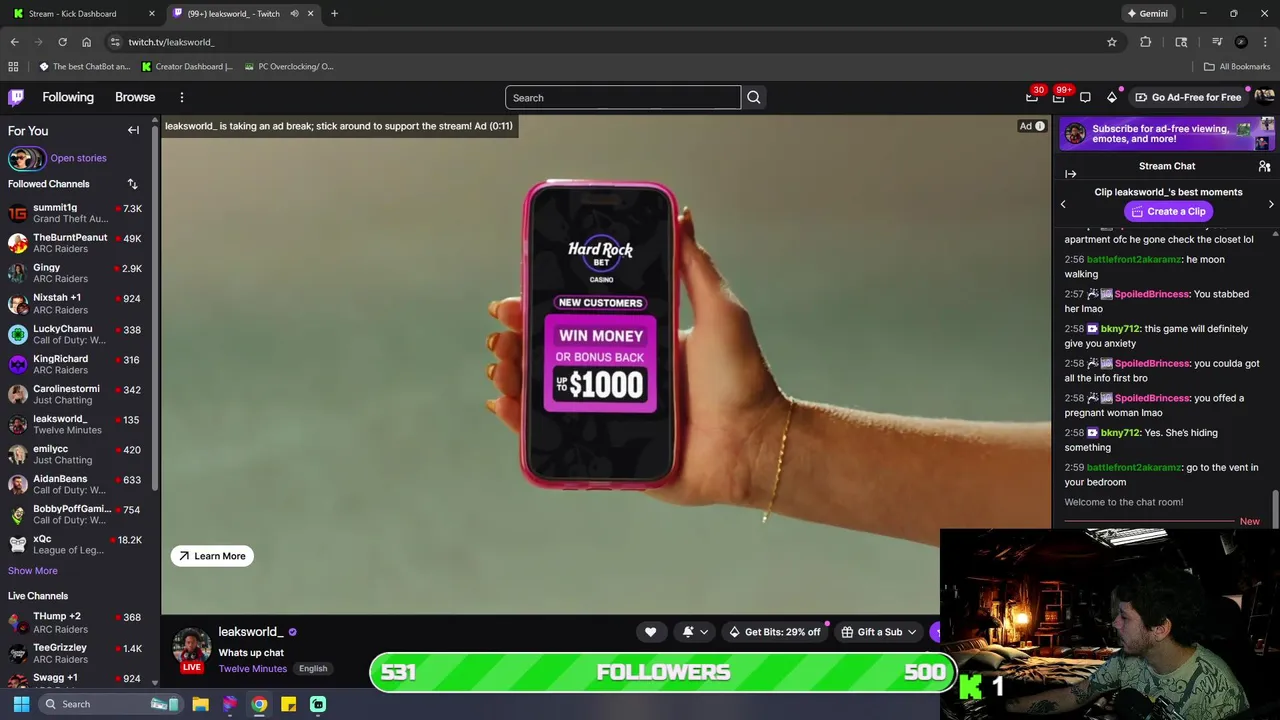Open All Bookmarks folder
1280x720 pixels.
point(1237,67)
